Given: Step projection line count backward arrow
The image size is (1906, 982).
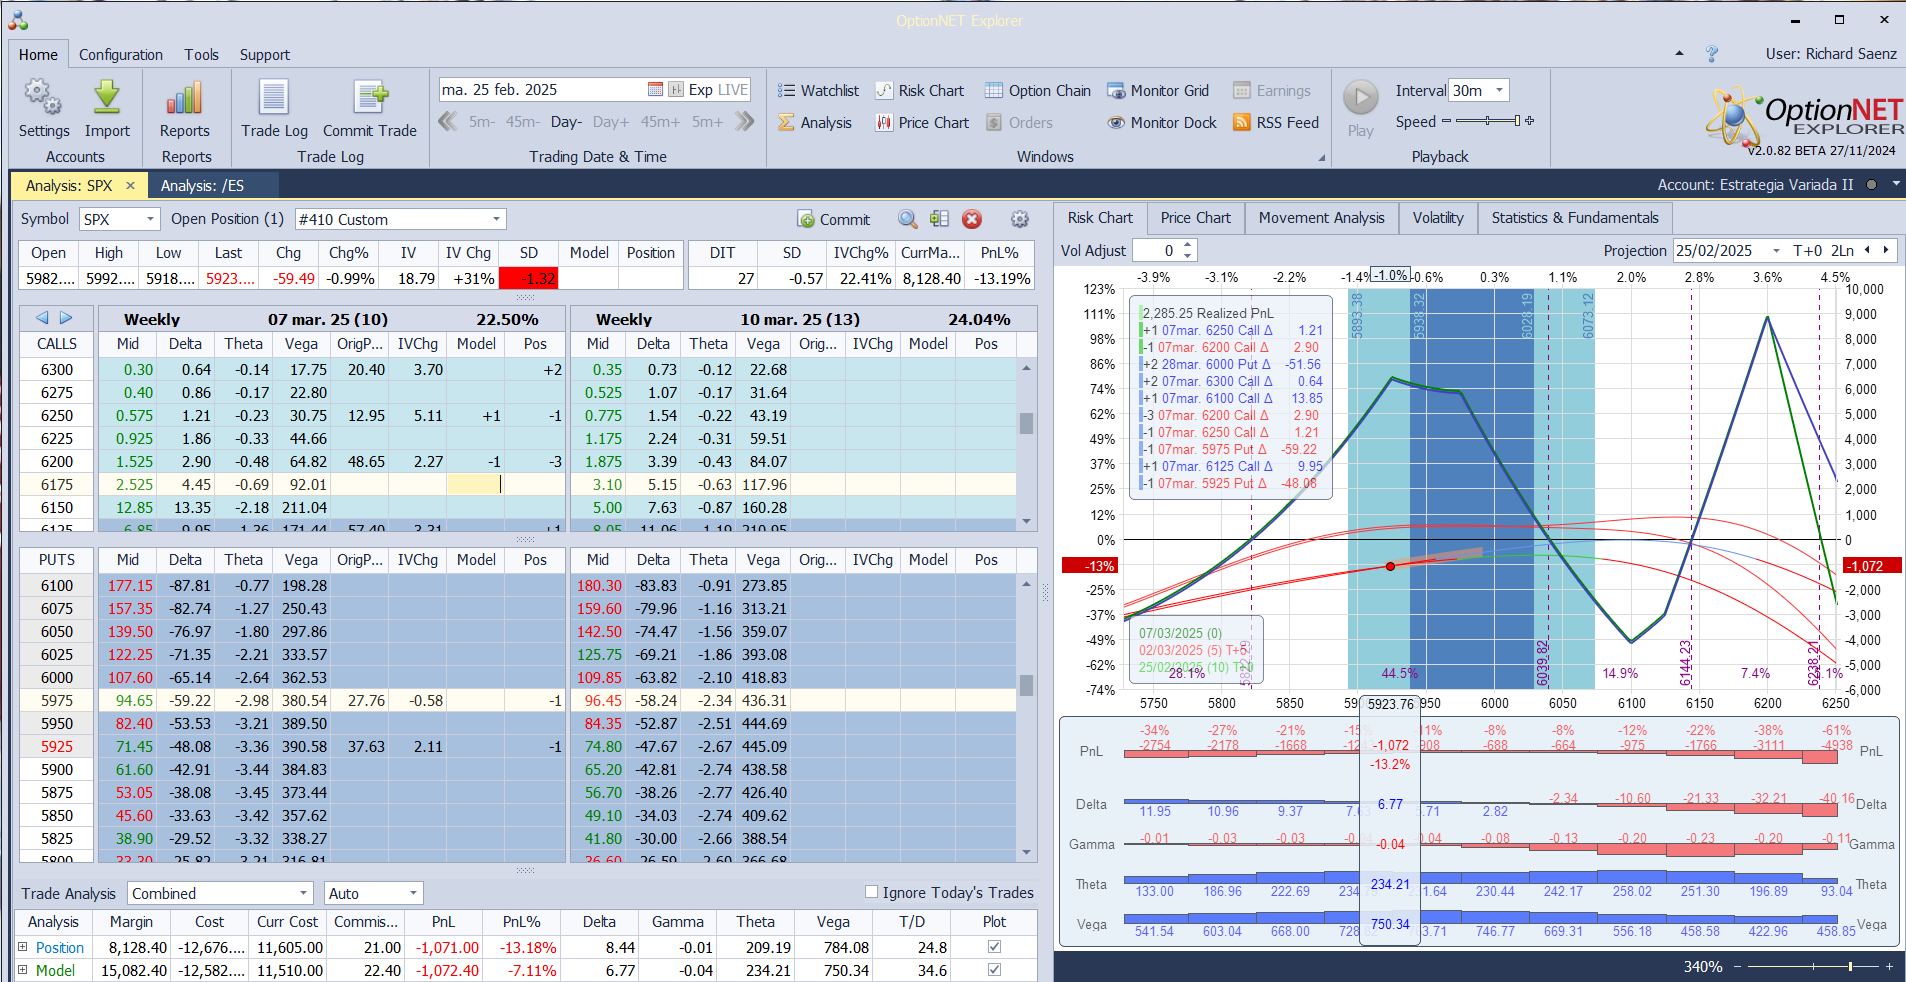Looking at the screenshot, I should click(x=1867, y=250).
